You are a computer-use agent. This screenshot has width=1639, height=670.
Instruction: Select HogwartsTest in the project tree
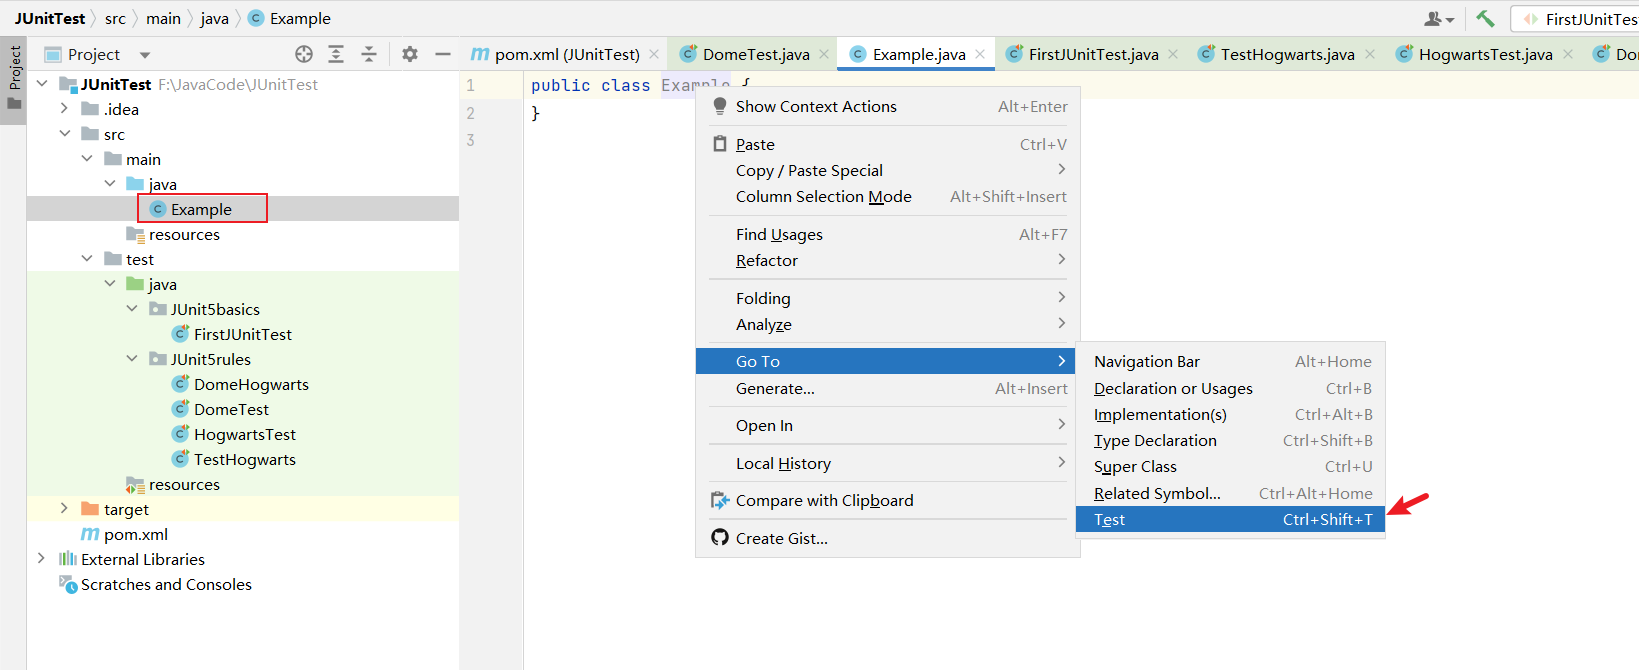[244, 434]
